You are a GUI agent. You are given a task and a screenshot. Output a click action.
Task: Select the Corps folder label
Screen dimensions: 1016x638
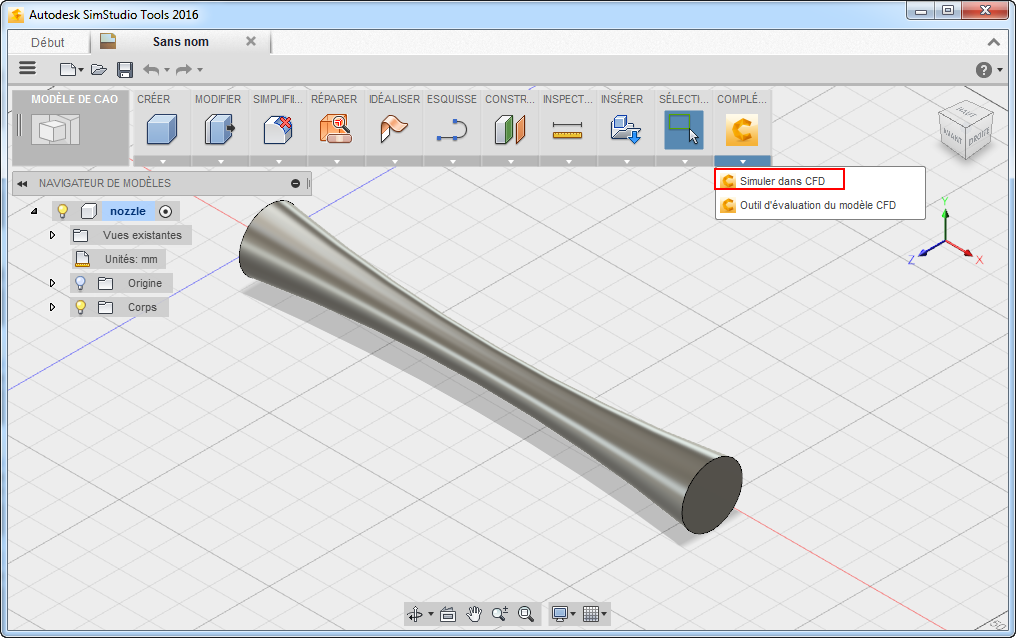(x=142, y=307)
